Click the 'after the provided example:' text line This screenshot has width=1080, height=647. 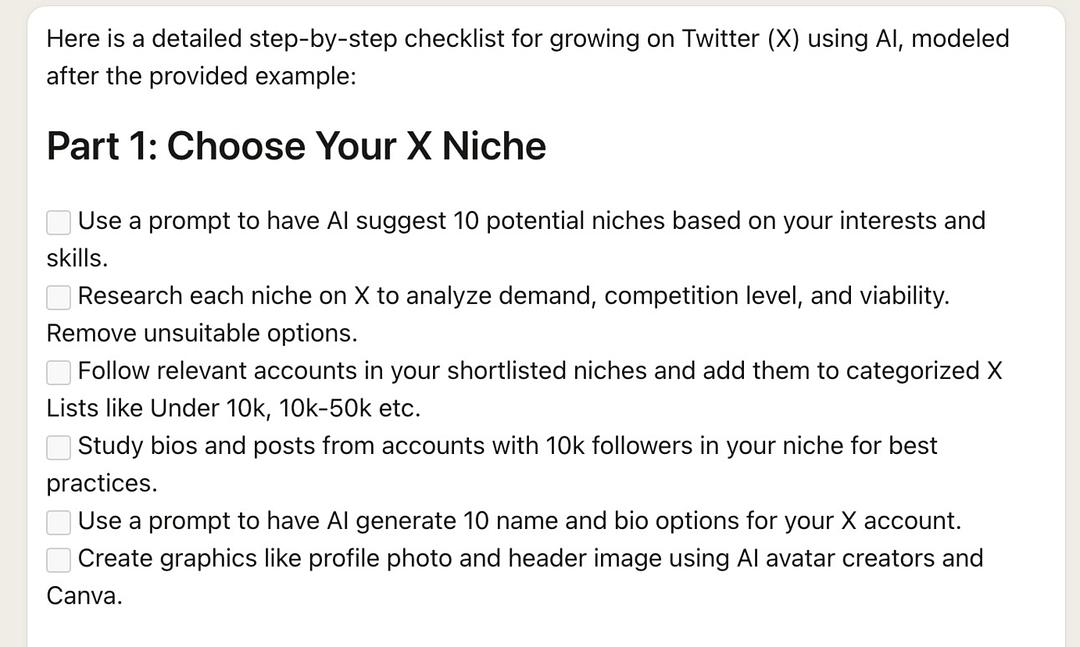pyautogui.click(x=201, y=76)
